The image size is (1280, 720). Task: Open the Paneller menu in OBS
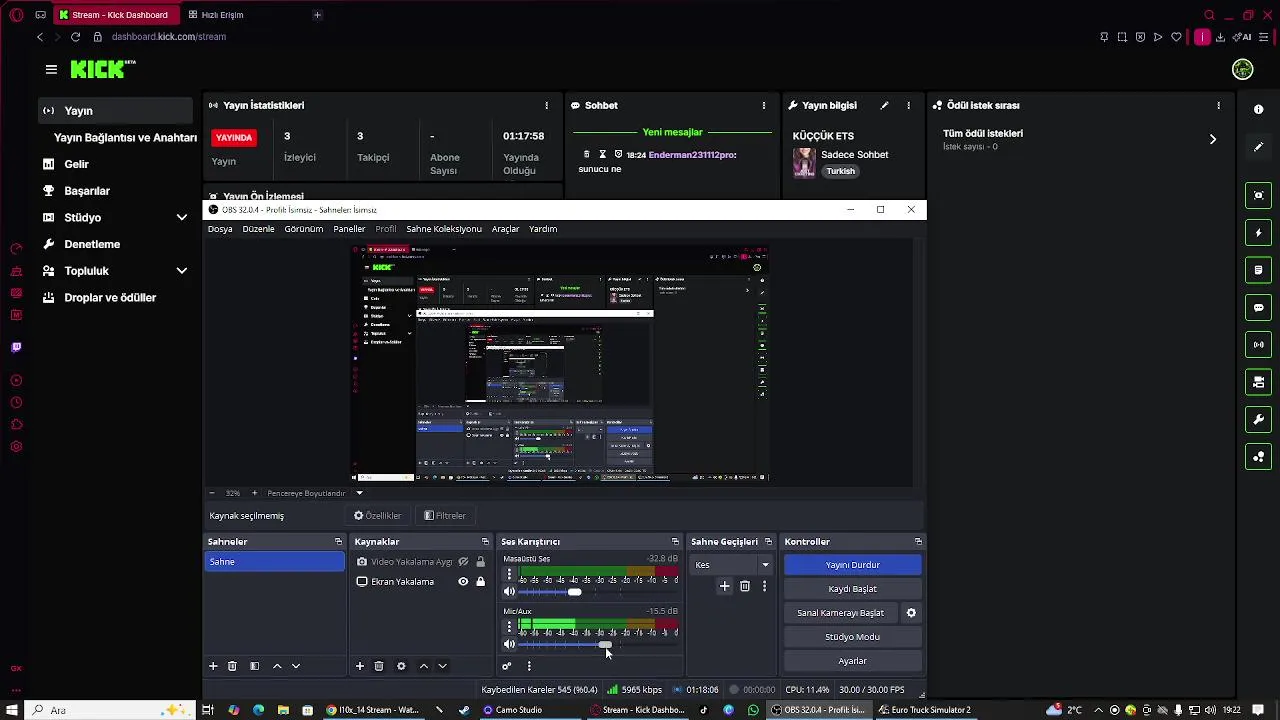[x=349, y=229]
